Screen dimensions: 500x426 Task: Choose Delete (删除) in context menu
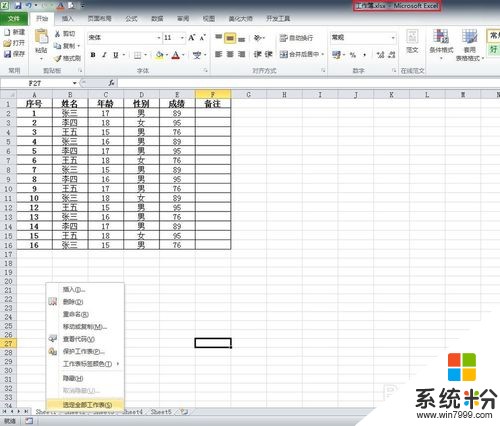coord(85,302)
